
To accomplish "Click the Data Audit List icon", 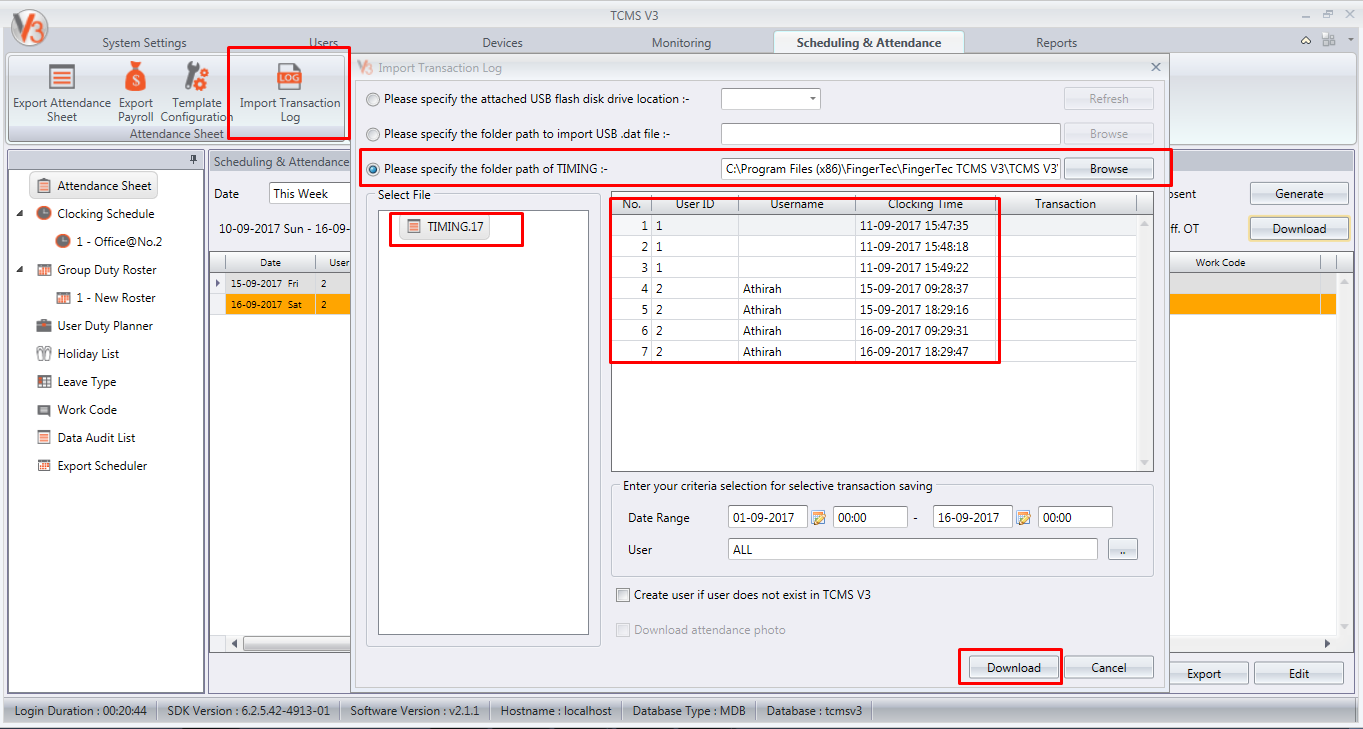I will tap(44, 438).
